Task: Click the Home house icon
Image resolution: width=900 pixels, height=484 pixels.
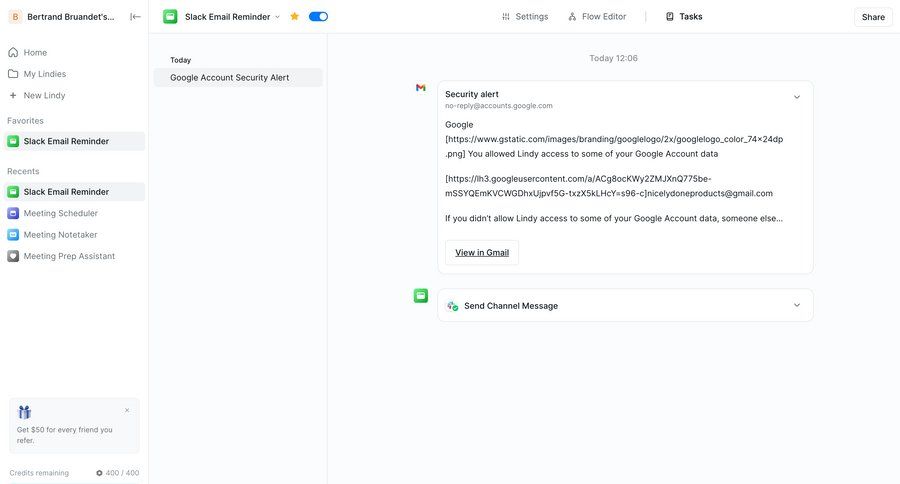Action: coord(13,52)
